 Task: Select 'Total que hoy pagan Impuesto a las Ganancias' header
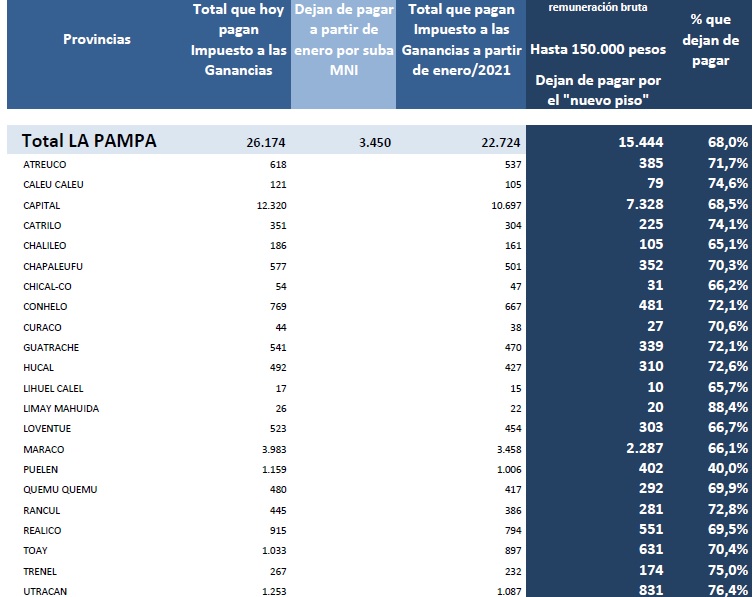pyautogui.click(x=238, y=40)
